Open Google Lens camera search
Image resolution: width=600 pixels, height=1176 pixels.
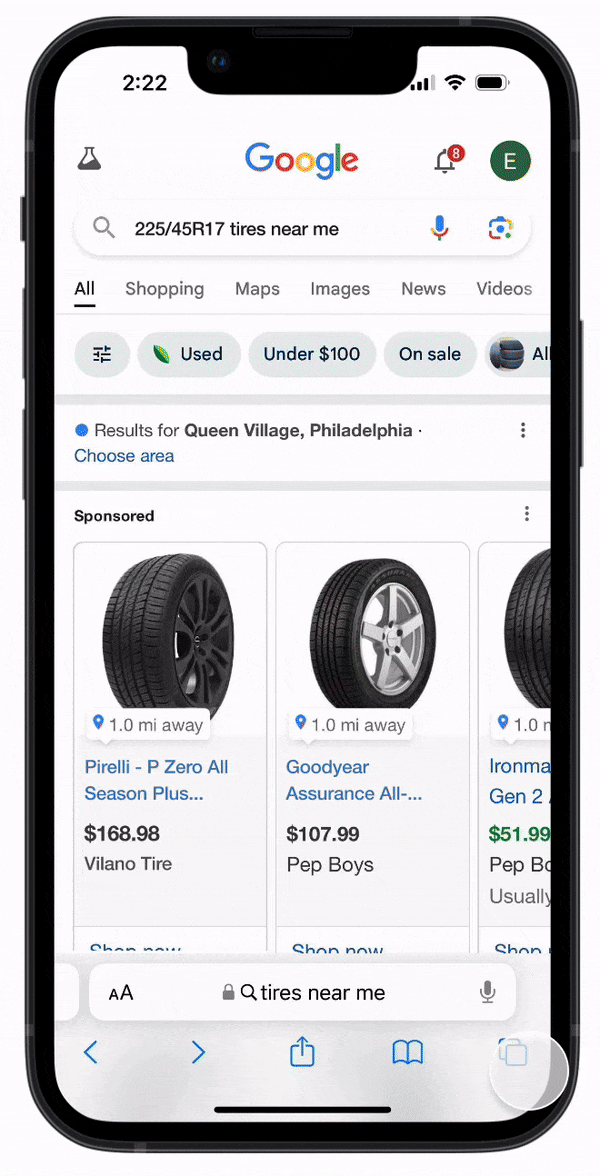pyautogui.click(x=500, y=228)
